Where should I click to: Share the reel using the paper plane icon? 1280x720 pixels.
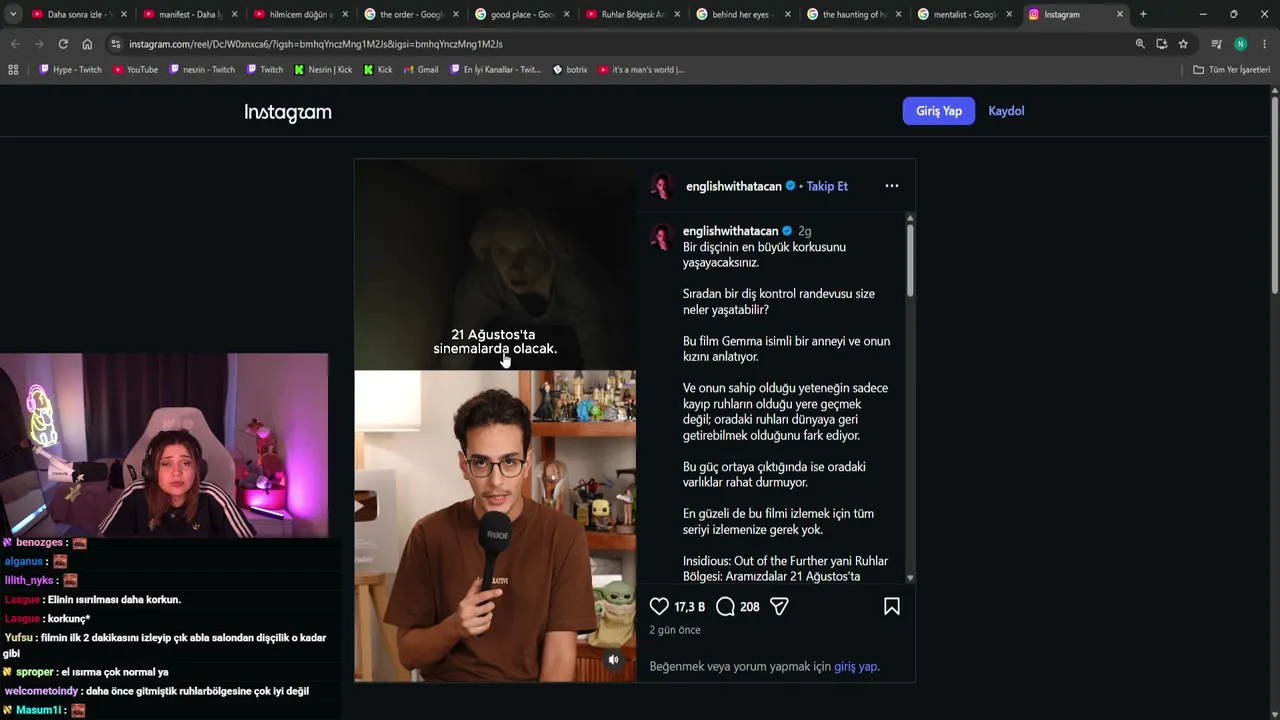[x=780, y=606]
